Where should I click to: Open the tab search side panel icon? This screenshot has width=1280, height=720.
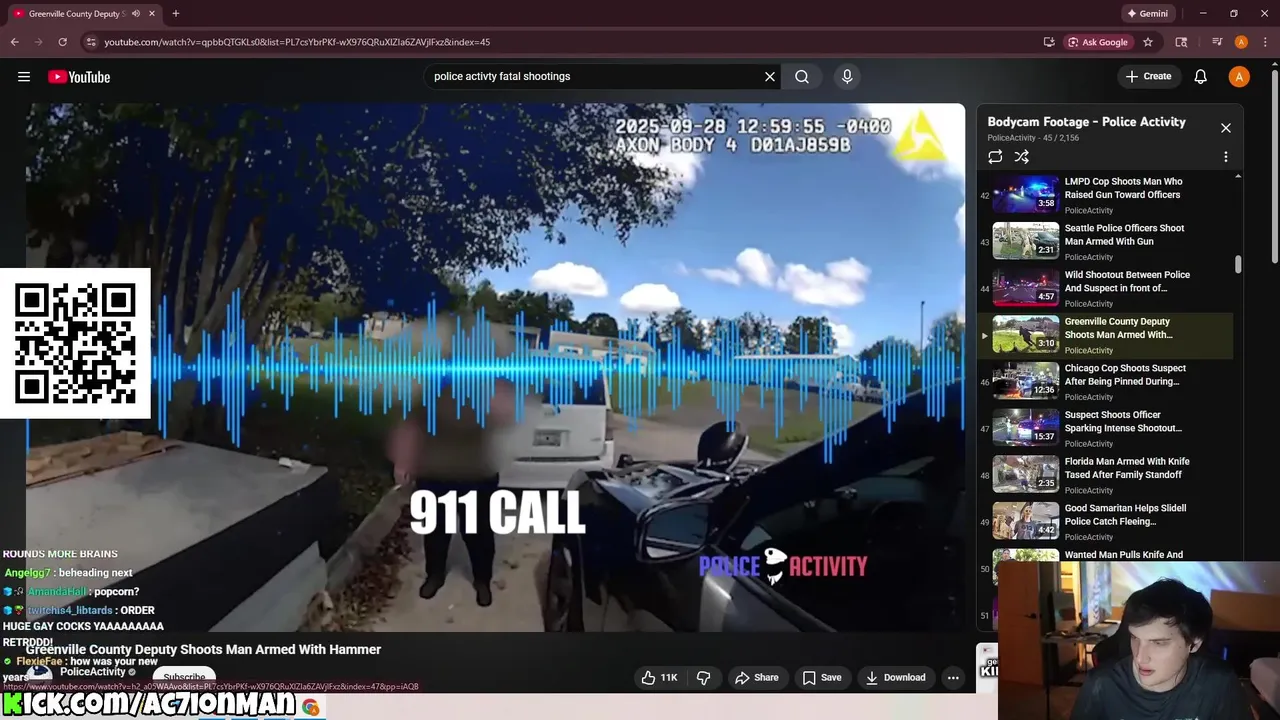coord(1181,42)
